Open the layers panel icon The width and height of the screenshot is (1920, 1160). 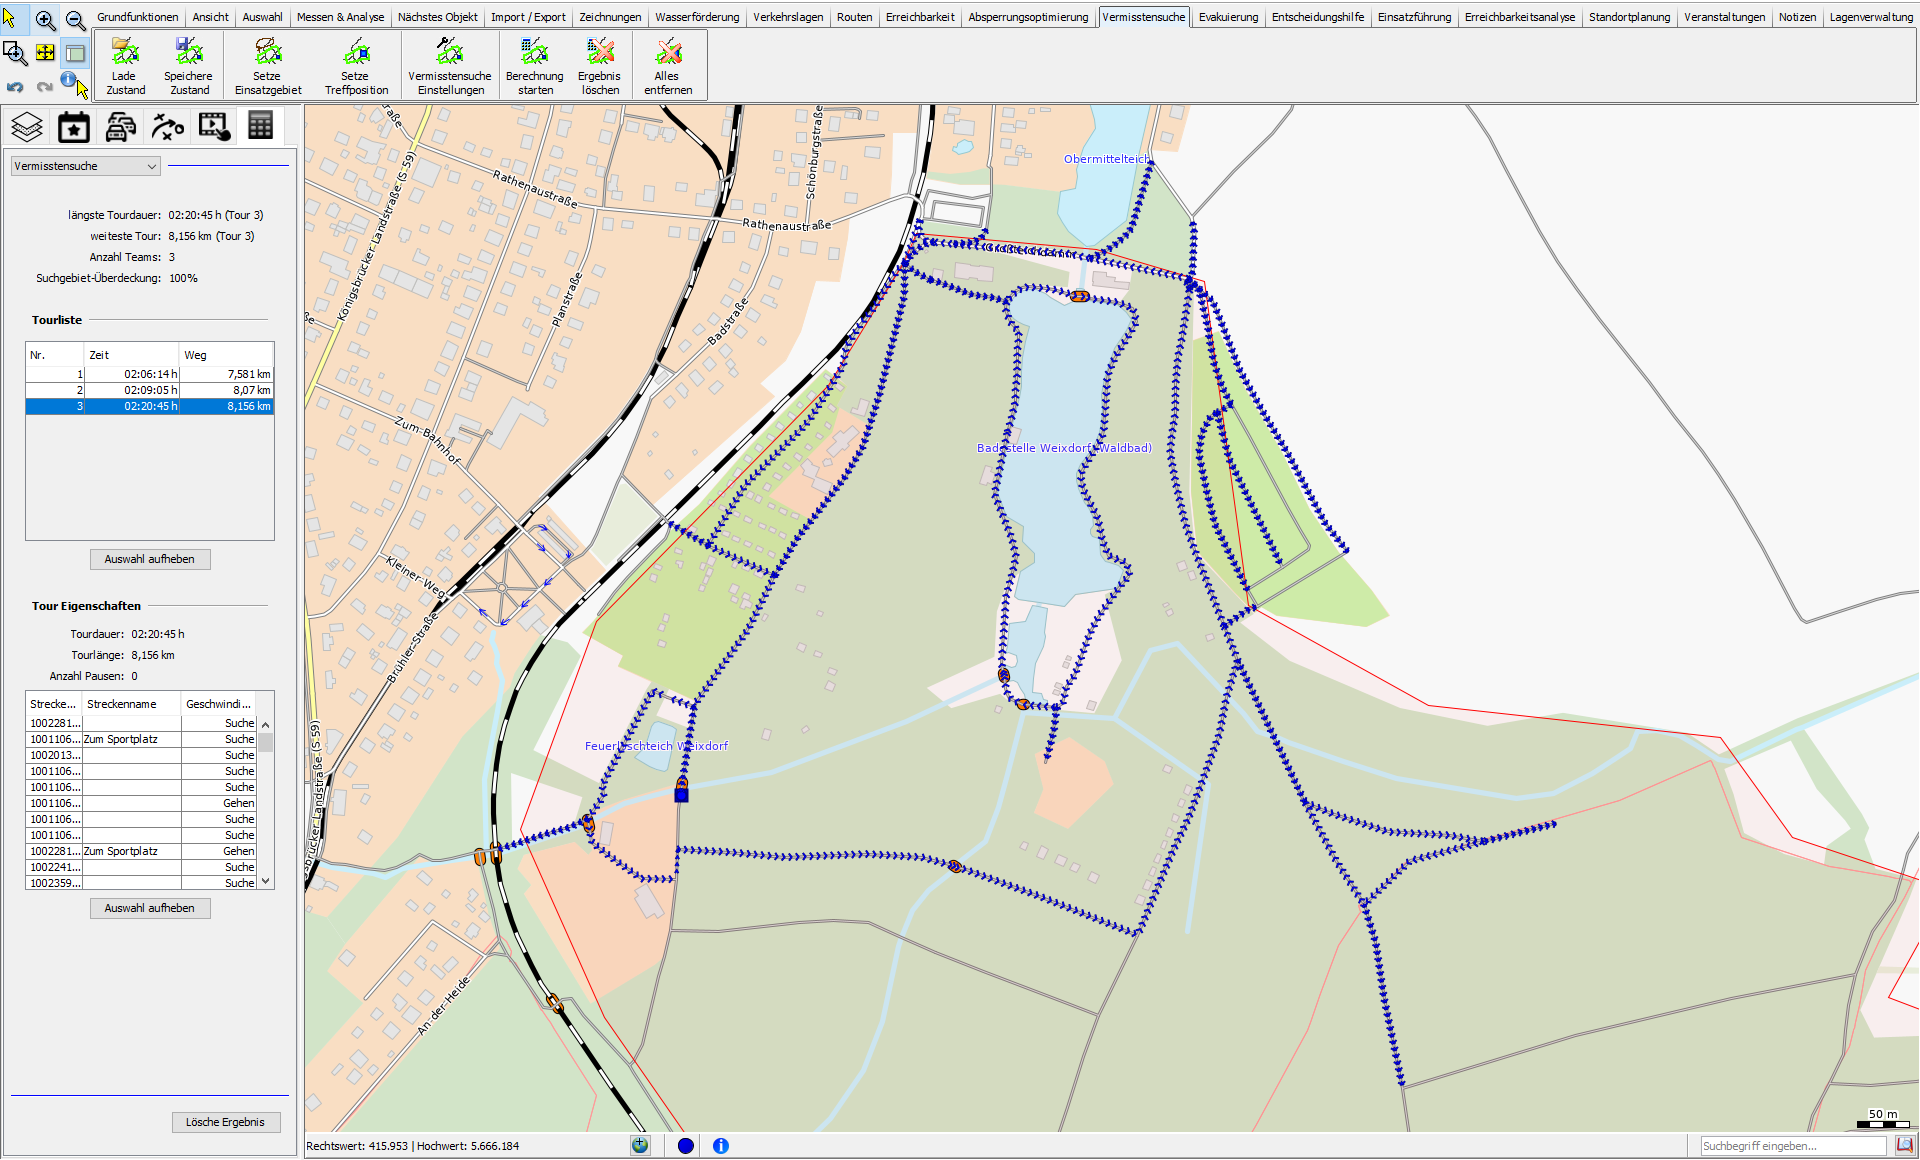(27, 127)
